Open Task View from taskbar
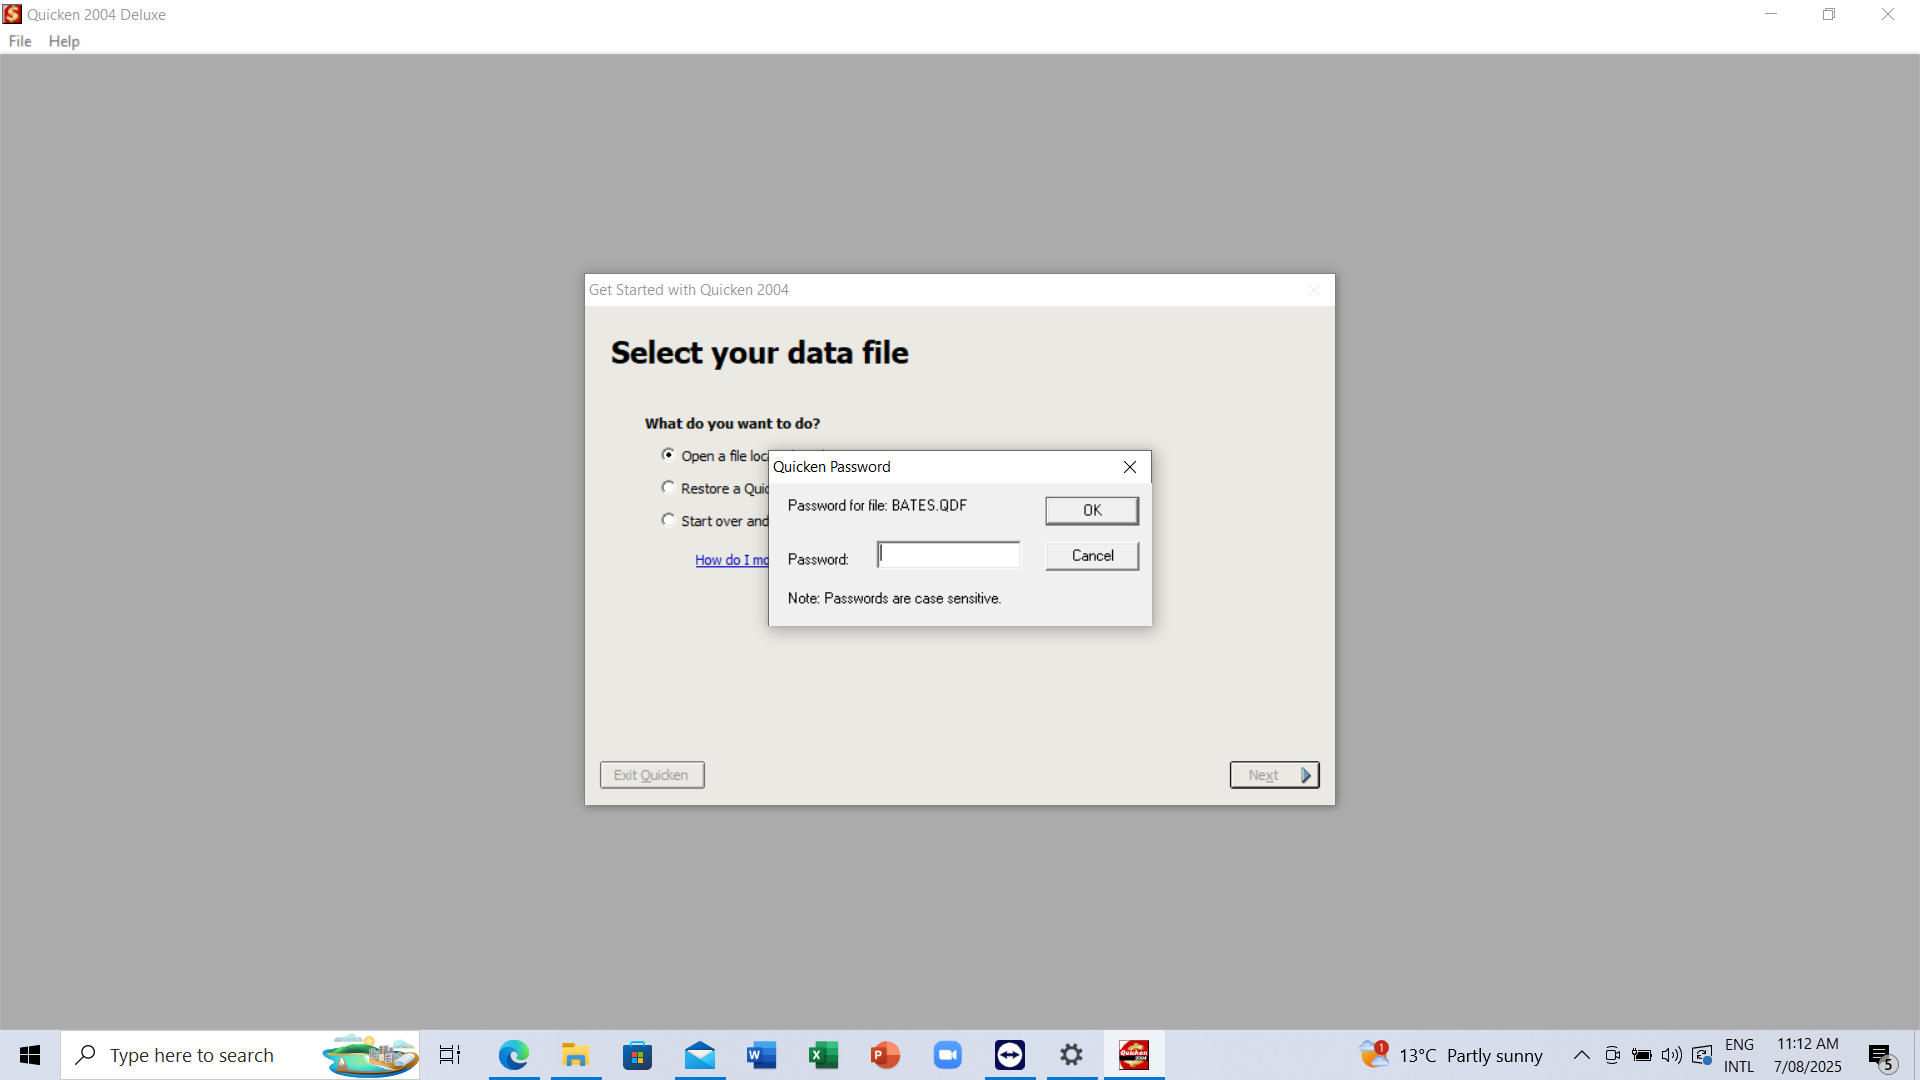Image resolution: width=1920 pixels, height=1080 pixels. (x=450, y=1055)
